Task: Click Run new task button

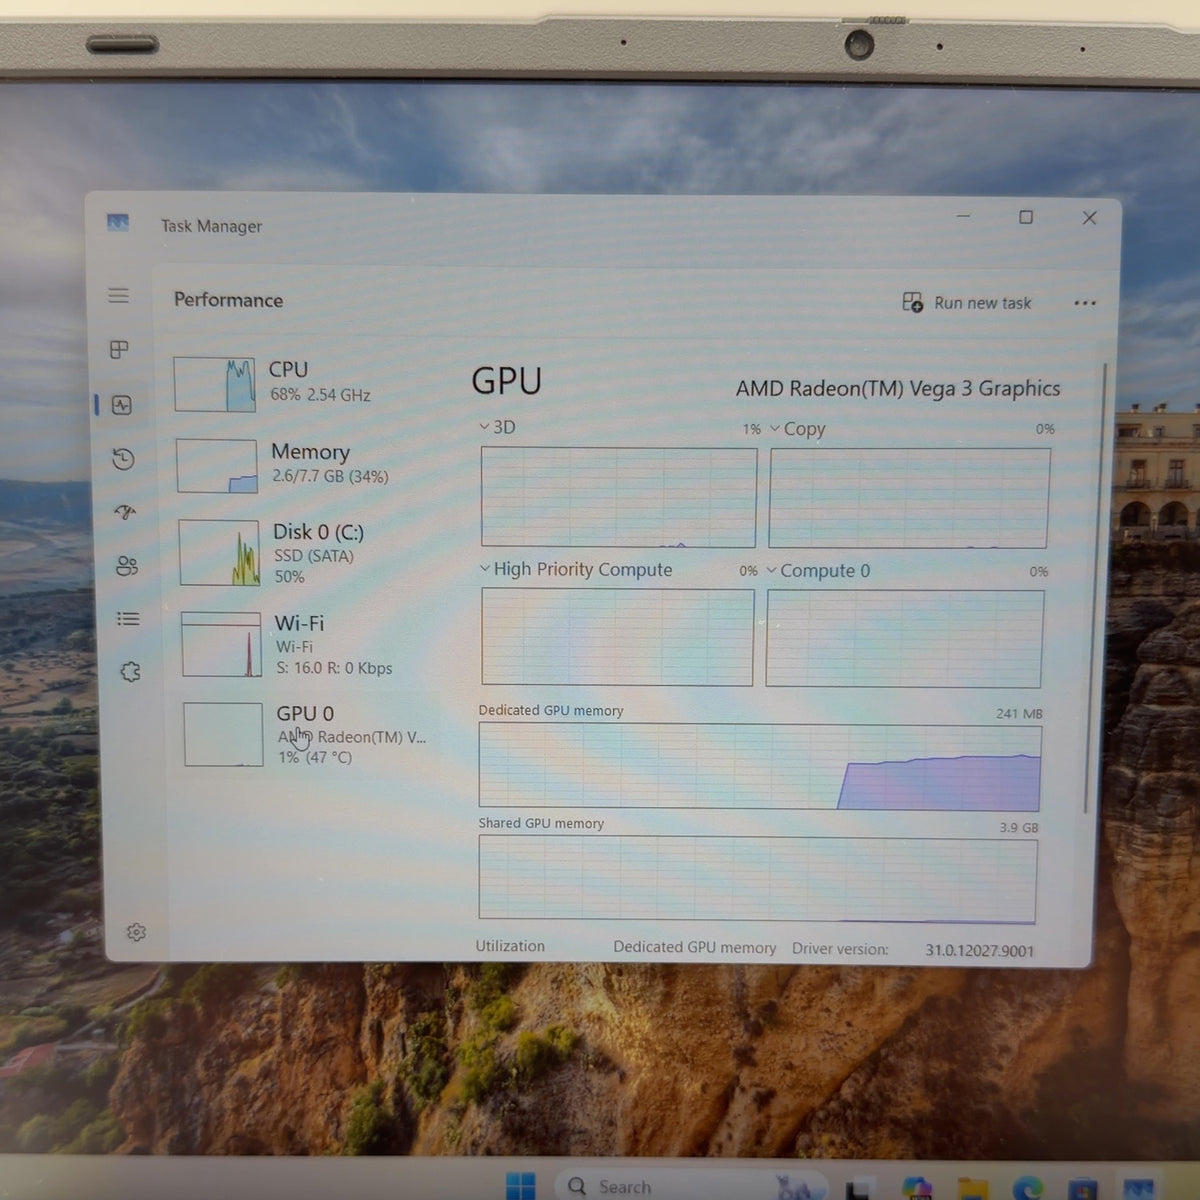Action: pos(967,302)
